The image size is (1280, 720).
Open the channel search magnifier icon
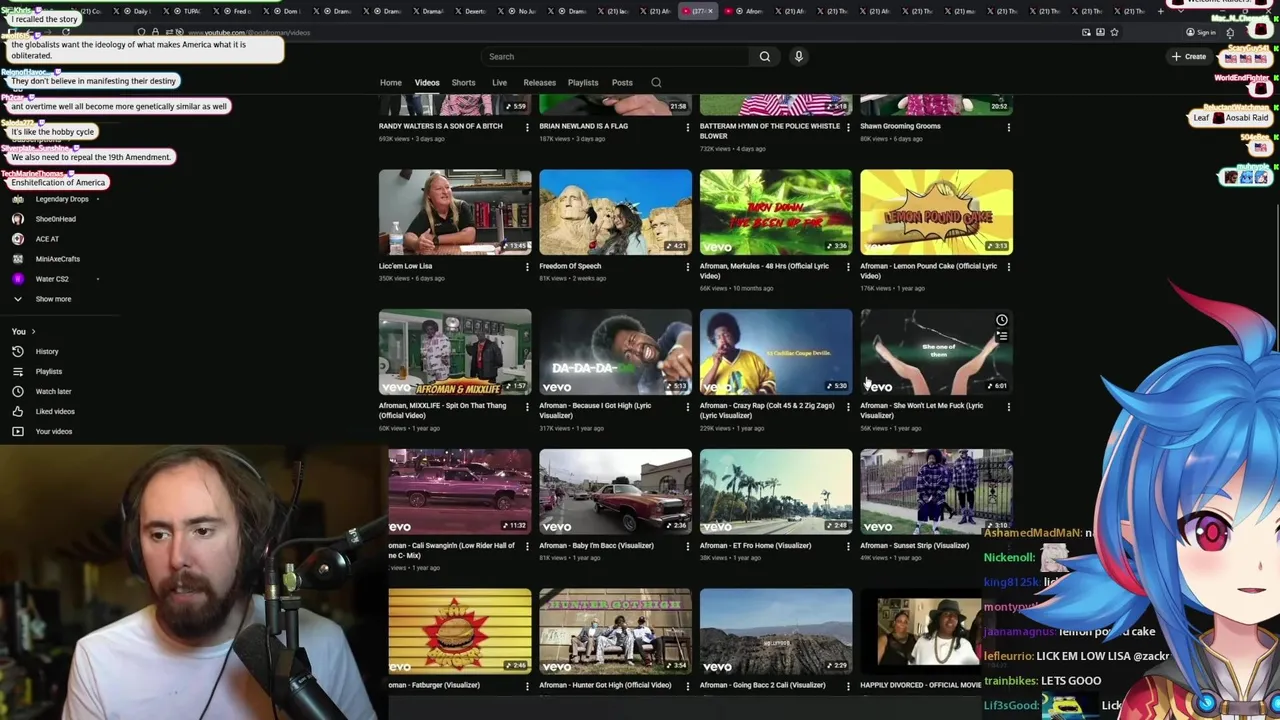[656, 83]
